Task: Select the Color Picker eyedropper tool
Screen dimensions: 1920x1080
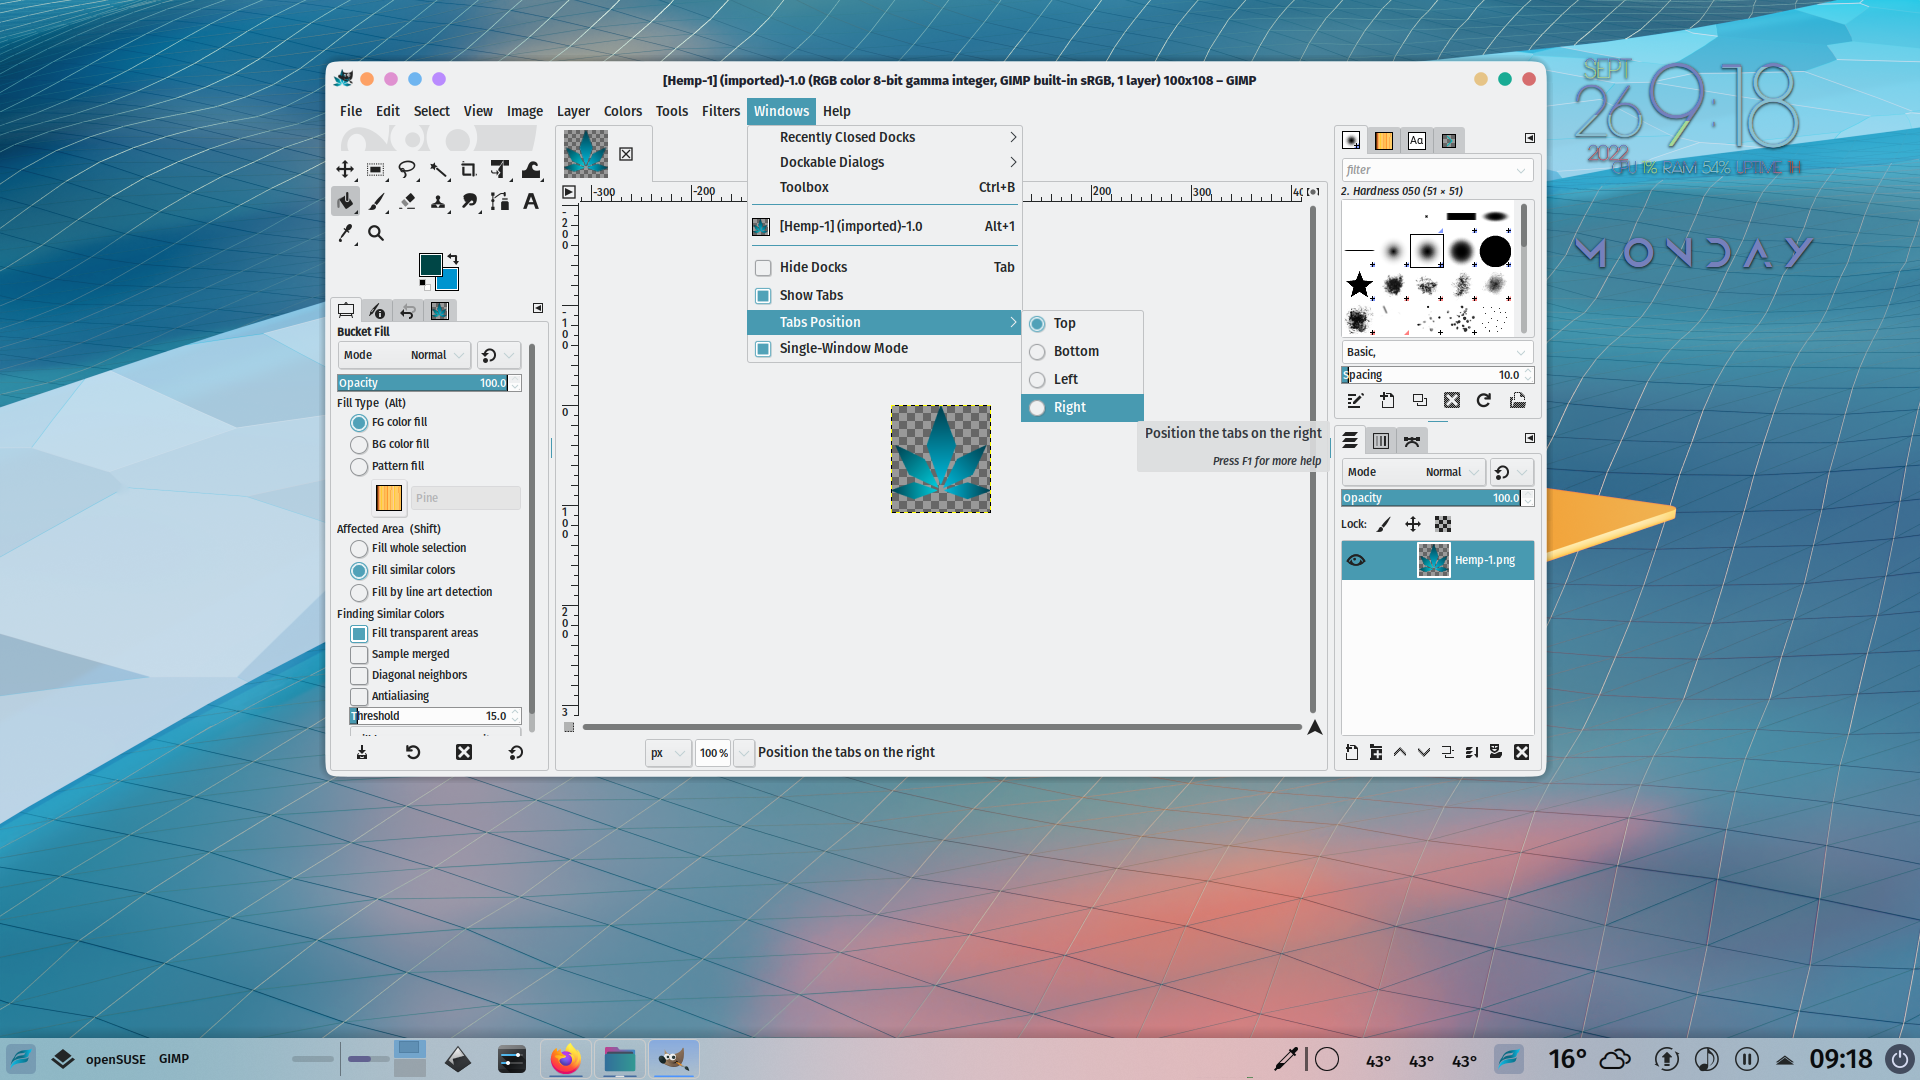Action: [x=345, y=233]
